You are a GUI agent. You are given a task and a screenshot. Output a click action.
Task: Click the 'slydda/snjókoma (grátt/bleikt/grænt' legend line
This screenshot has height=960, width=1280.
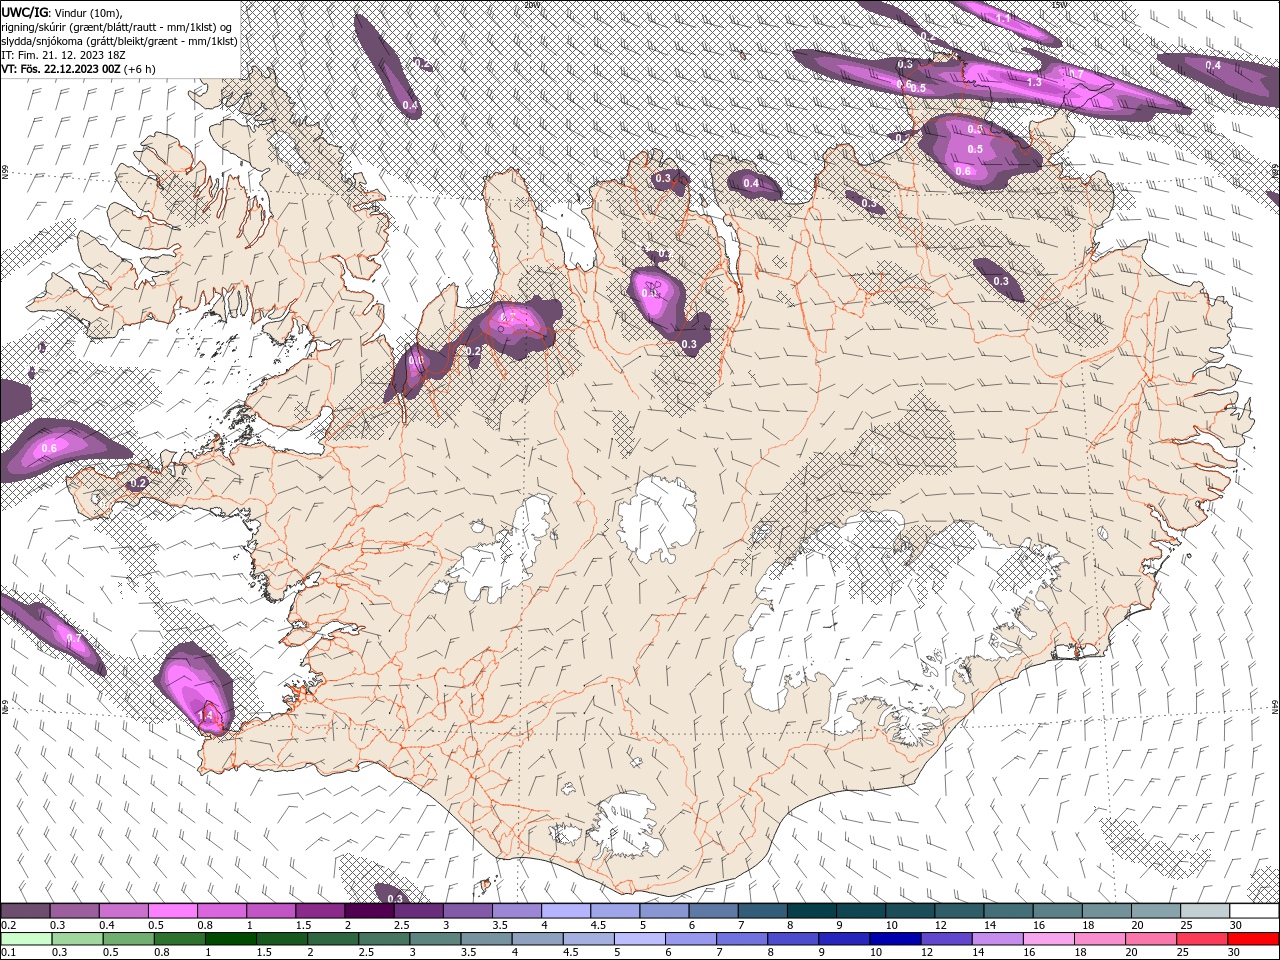119,41
